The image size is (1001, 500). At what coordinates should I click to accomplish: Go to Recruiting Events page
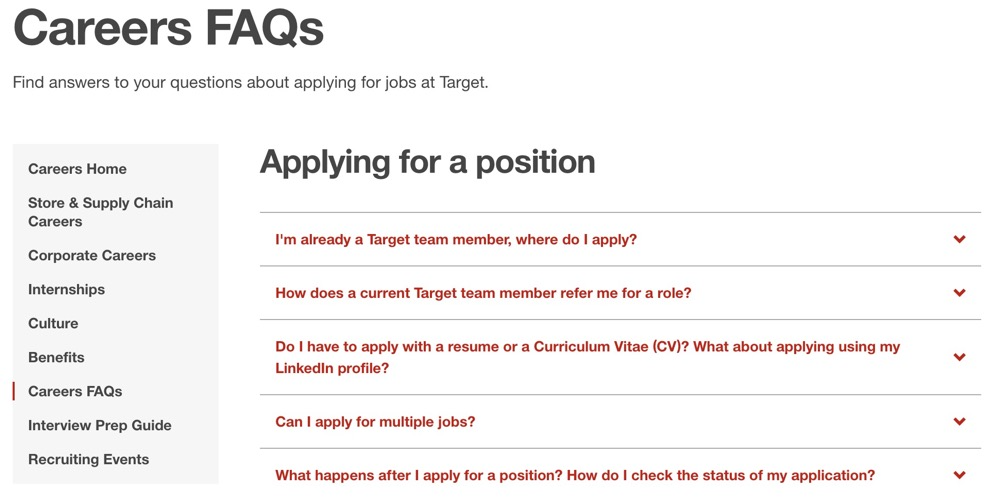point(89,459)
